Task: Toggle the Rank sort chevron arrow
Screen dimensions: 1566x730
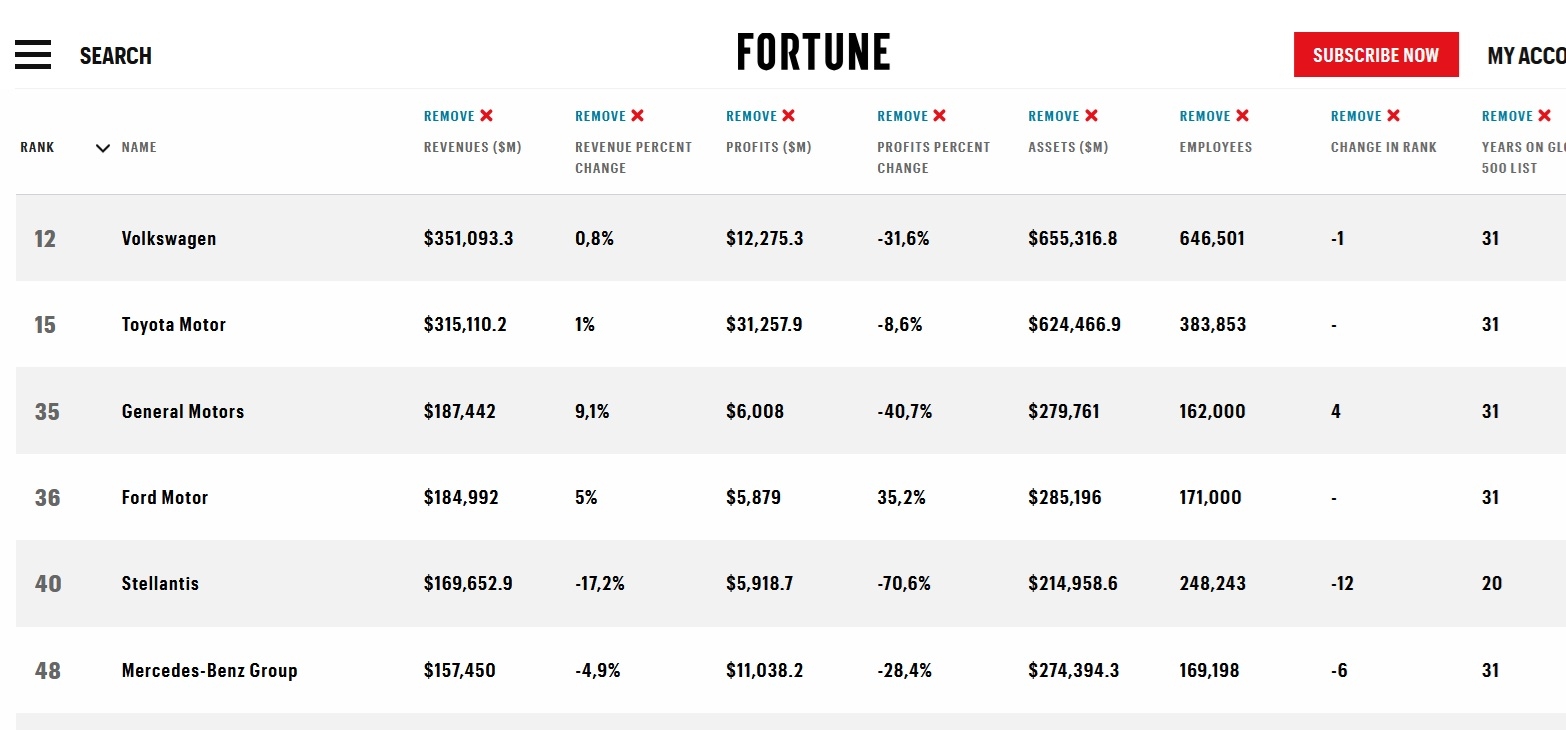Action: pos(102,148)
